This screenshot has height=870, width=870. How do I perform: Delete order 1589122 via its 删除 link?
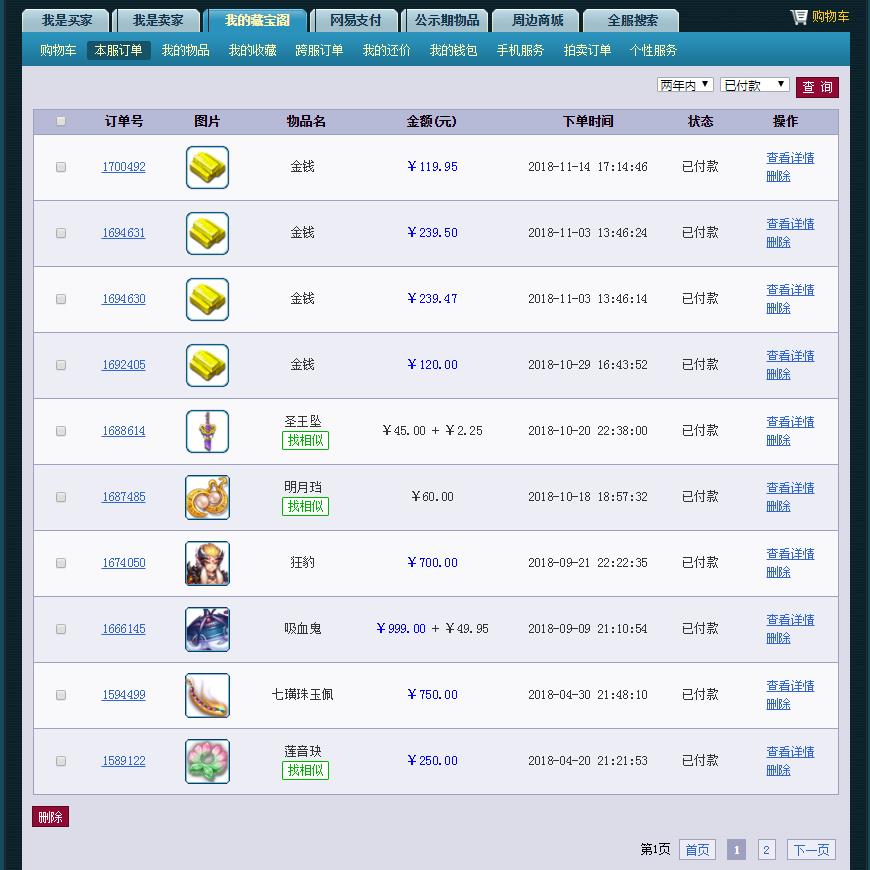tap(778, 770)
